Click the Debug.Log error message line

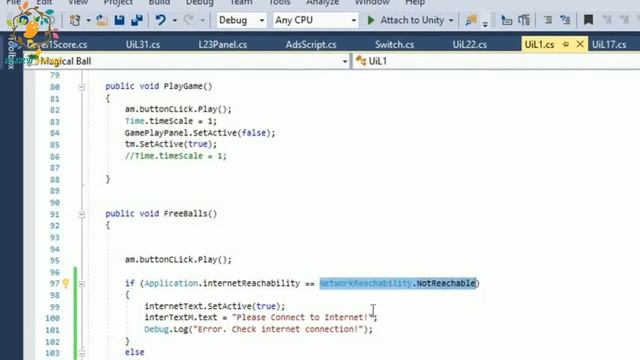pos(258,329)
